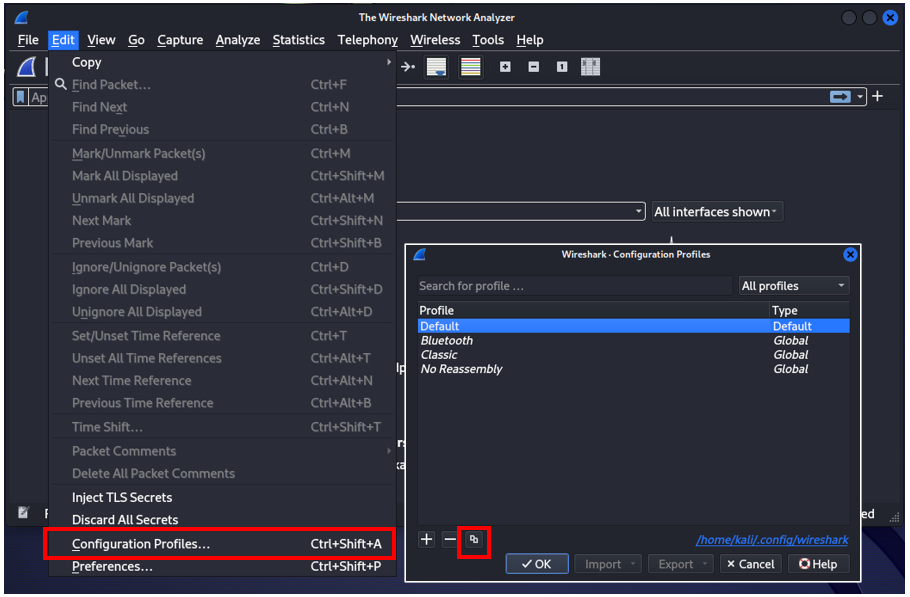The height and width of the screenshot is (597, 910).
Task: Open the /home/kali/.config/wireshark link
Action: [x=772, y=540]
